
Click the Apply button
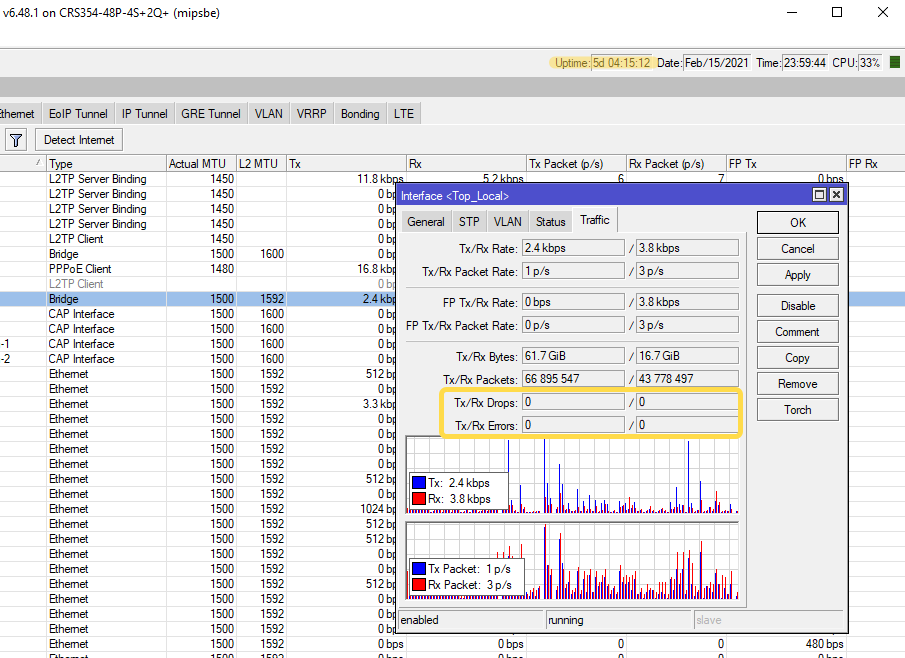797,275
